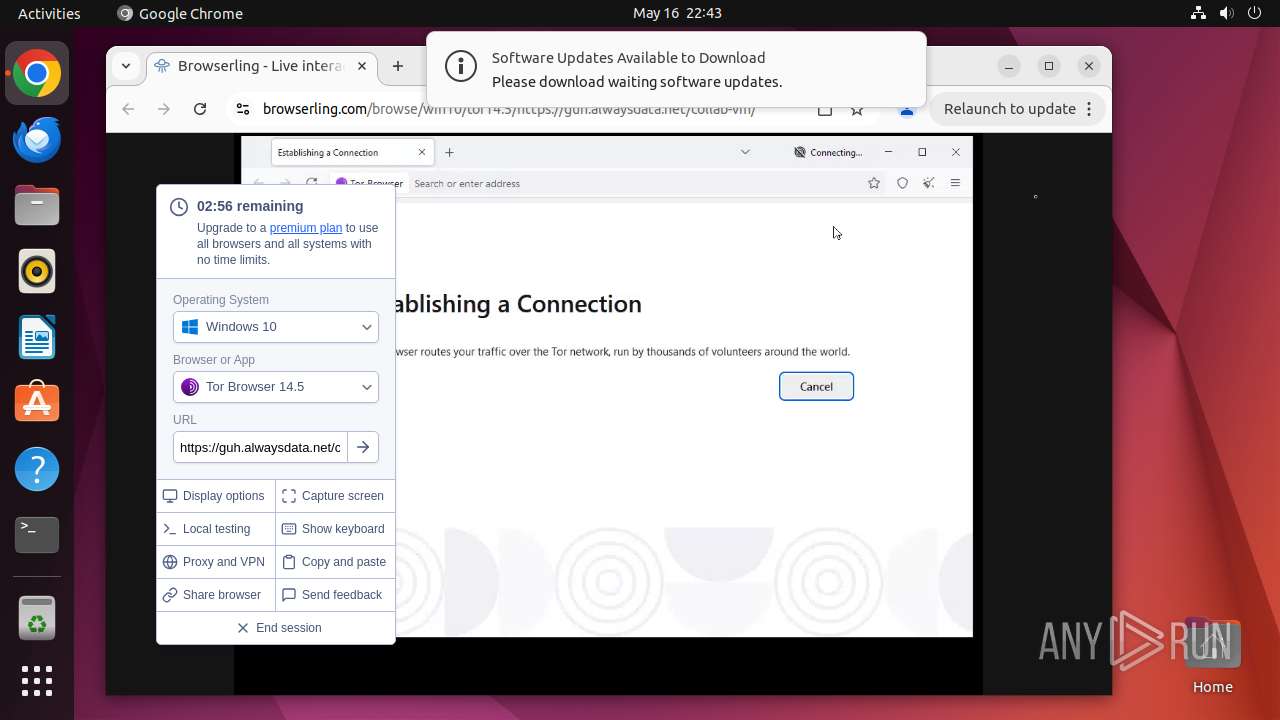Open Copy and paste option

point(335,562)
